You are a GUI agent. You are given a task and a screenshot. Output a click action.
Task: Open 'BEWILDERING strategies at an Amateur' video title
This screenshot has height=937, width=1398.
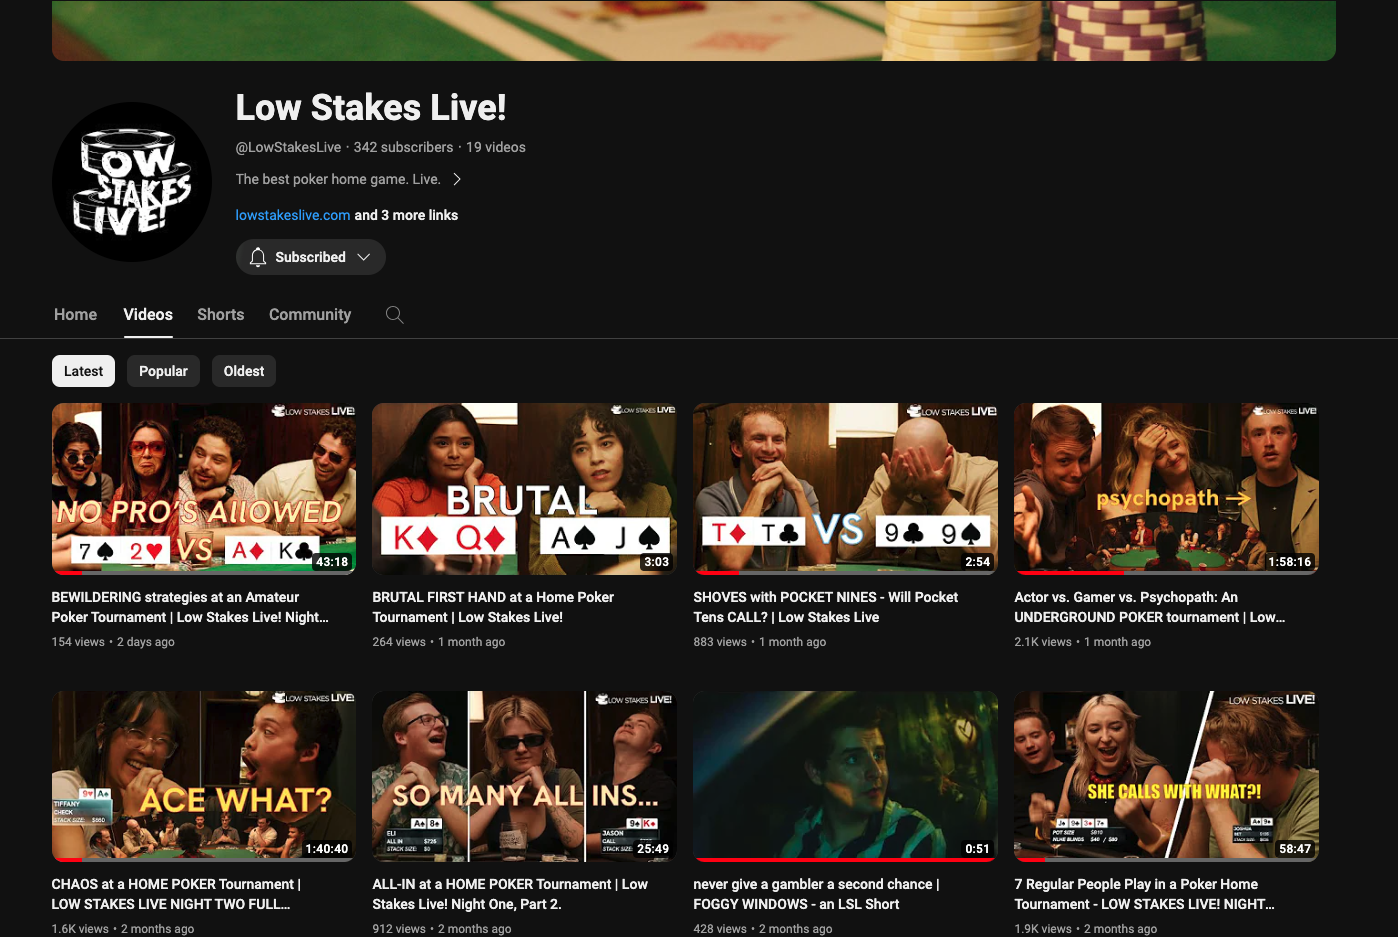pyautogui.click(x=190, y=607)
